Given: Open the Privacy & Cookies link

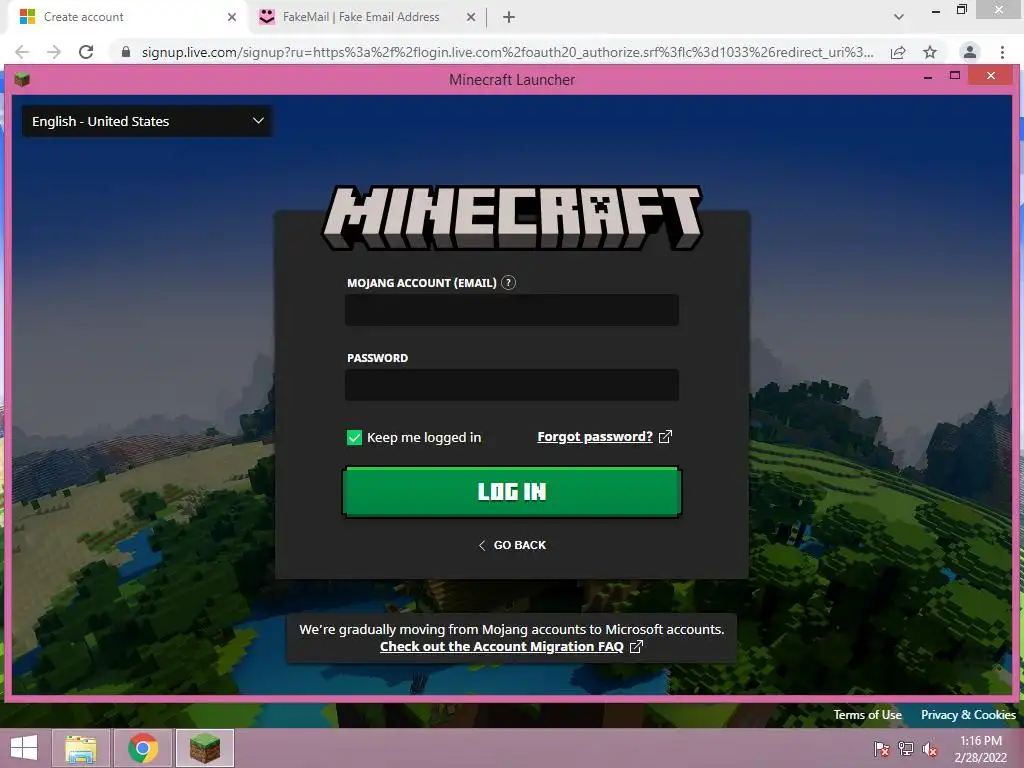Looking at the screenshot, I should (x=968, y=714).
